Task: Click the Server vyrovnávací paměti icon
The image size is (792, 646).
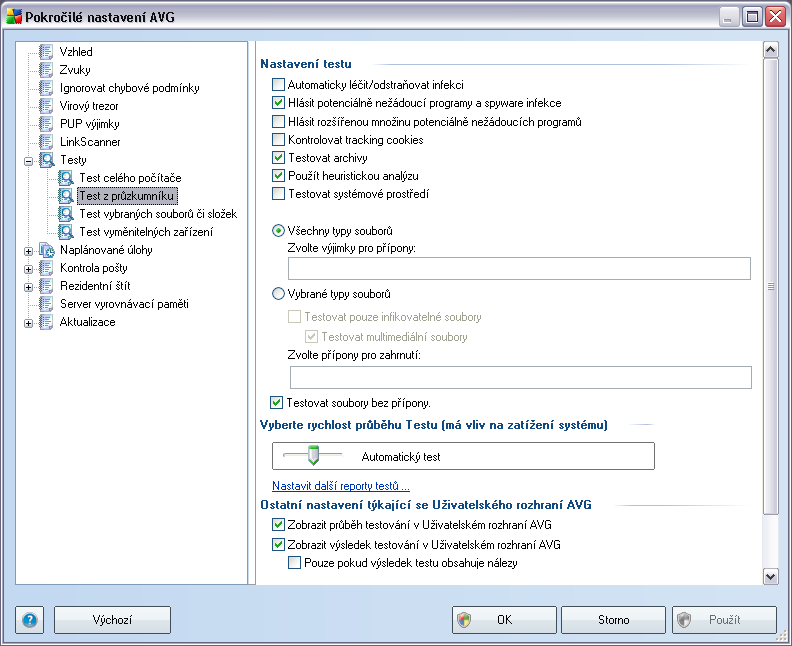Action: tap(46, 304)
